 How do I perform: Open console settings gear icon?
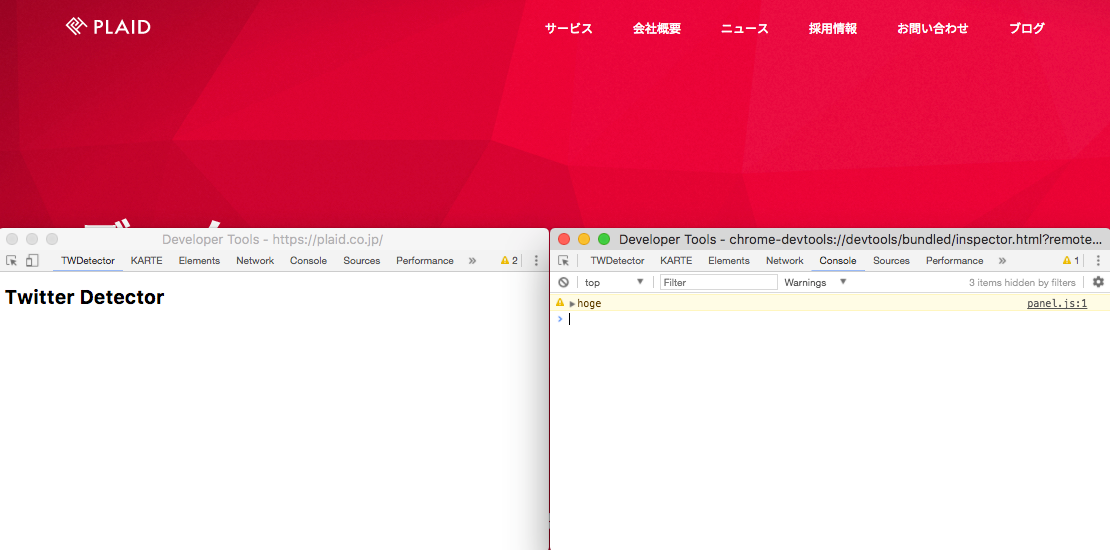click(x=1098, y=283)
